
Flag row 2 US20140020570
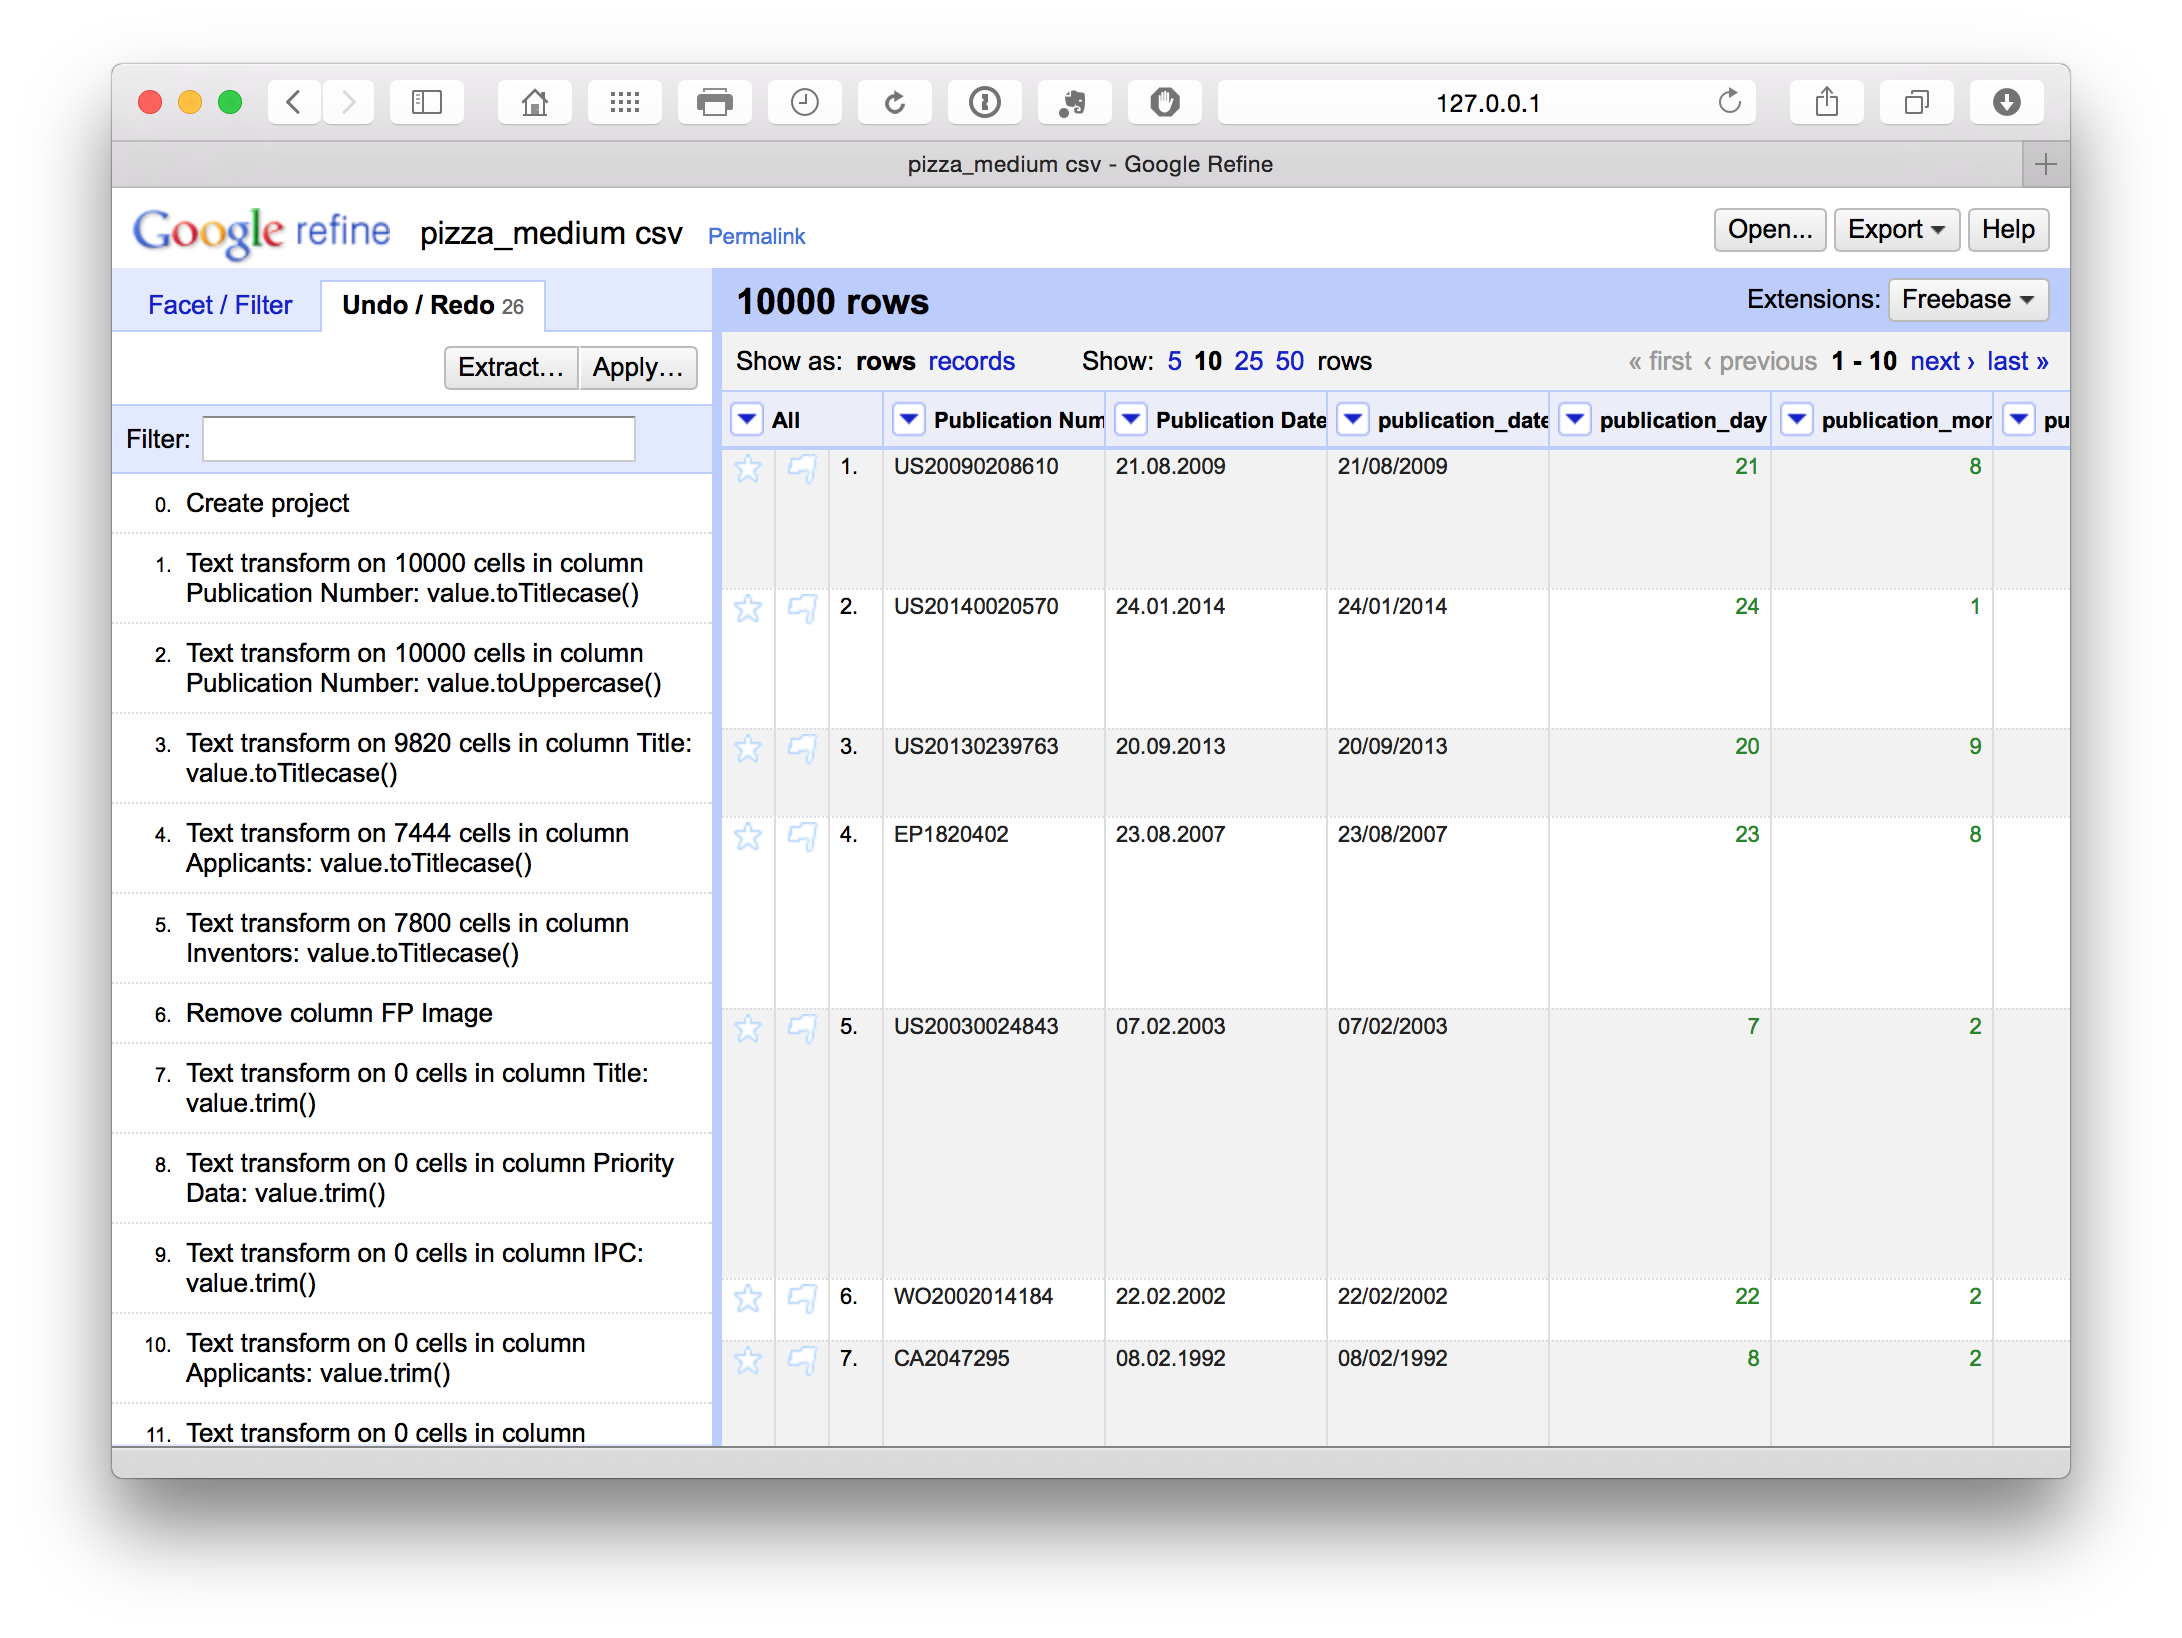click(x=802, y=608)
